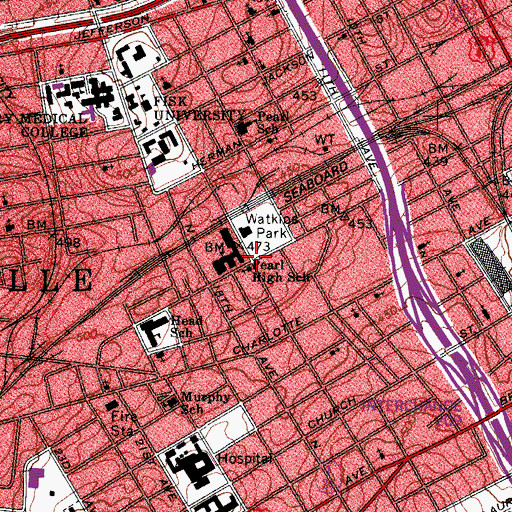Viewport: 512px width, 512px height.
Task: Click the Murphy Sch label
Action: (x=205, y=403)
